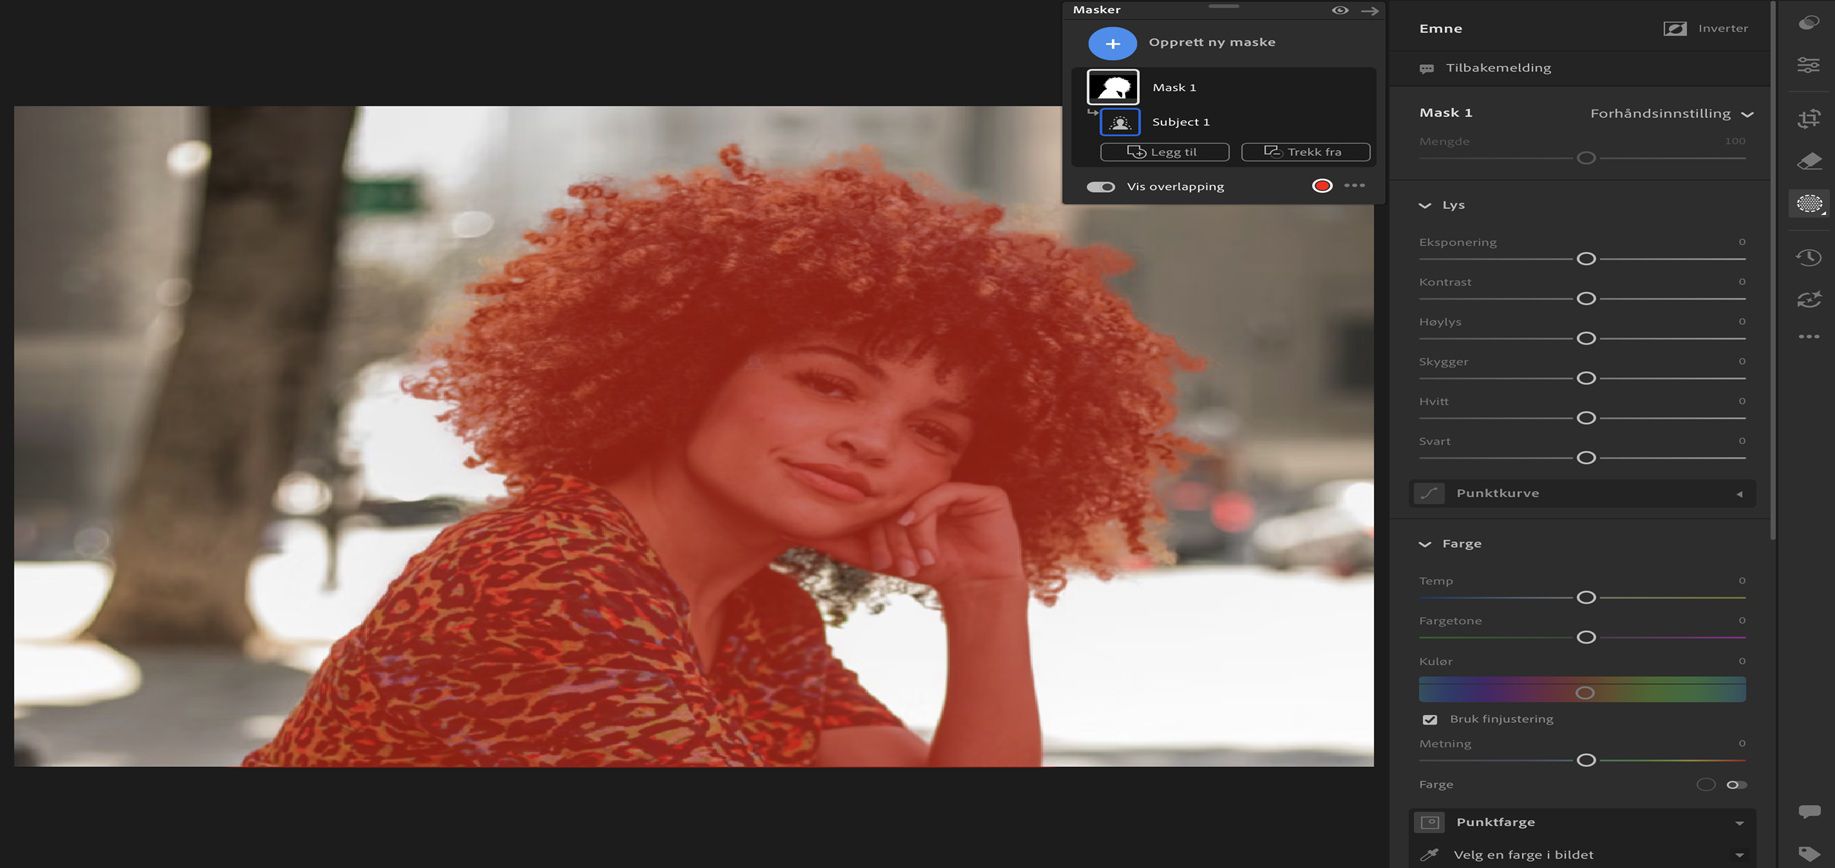Image resolution: width=1835 pixels, height=868 pixels.
Task: Collapse the Lys section
Action: coord(1425,205)
